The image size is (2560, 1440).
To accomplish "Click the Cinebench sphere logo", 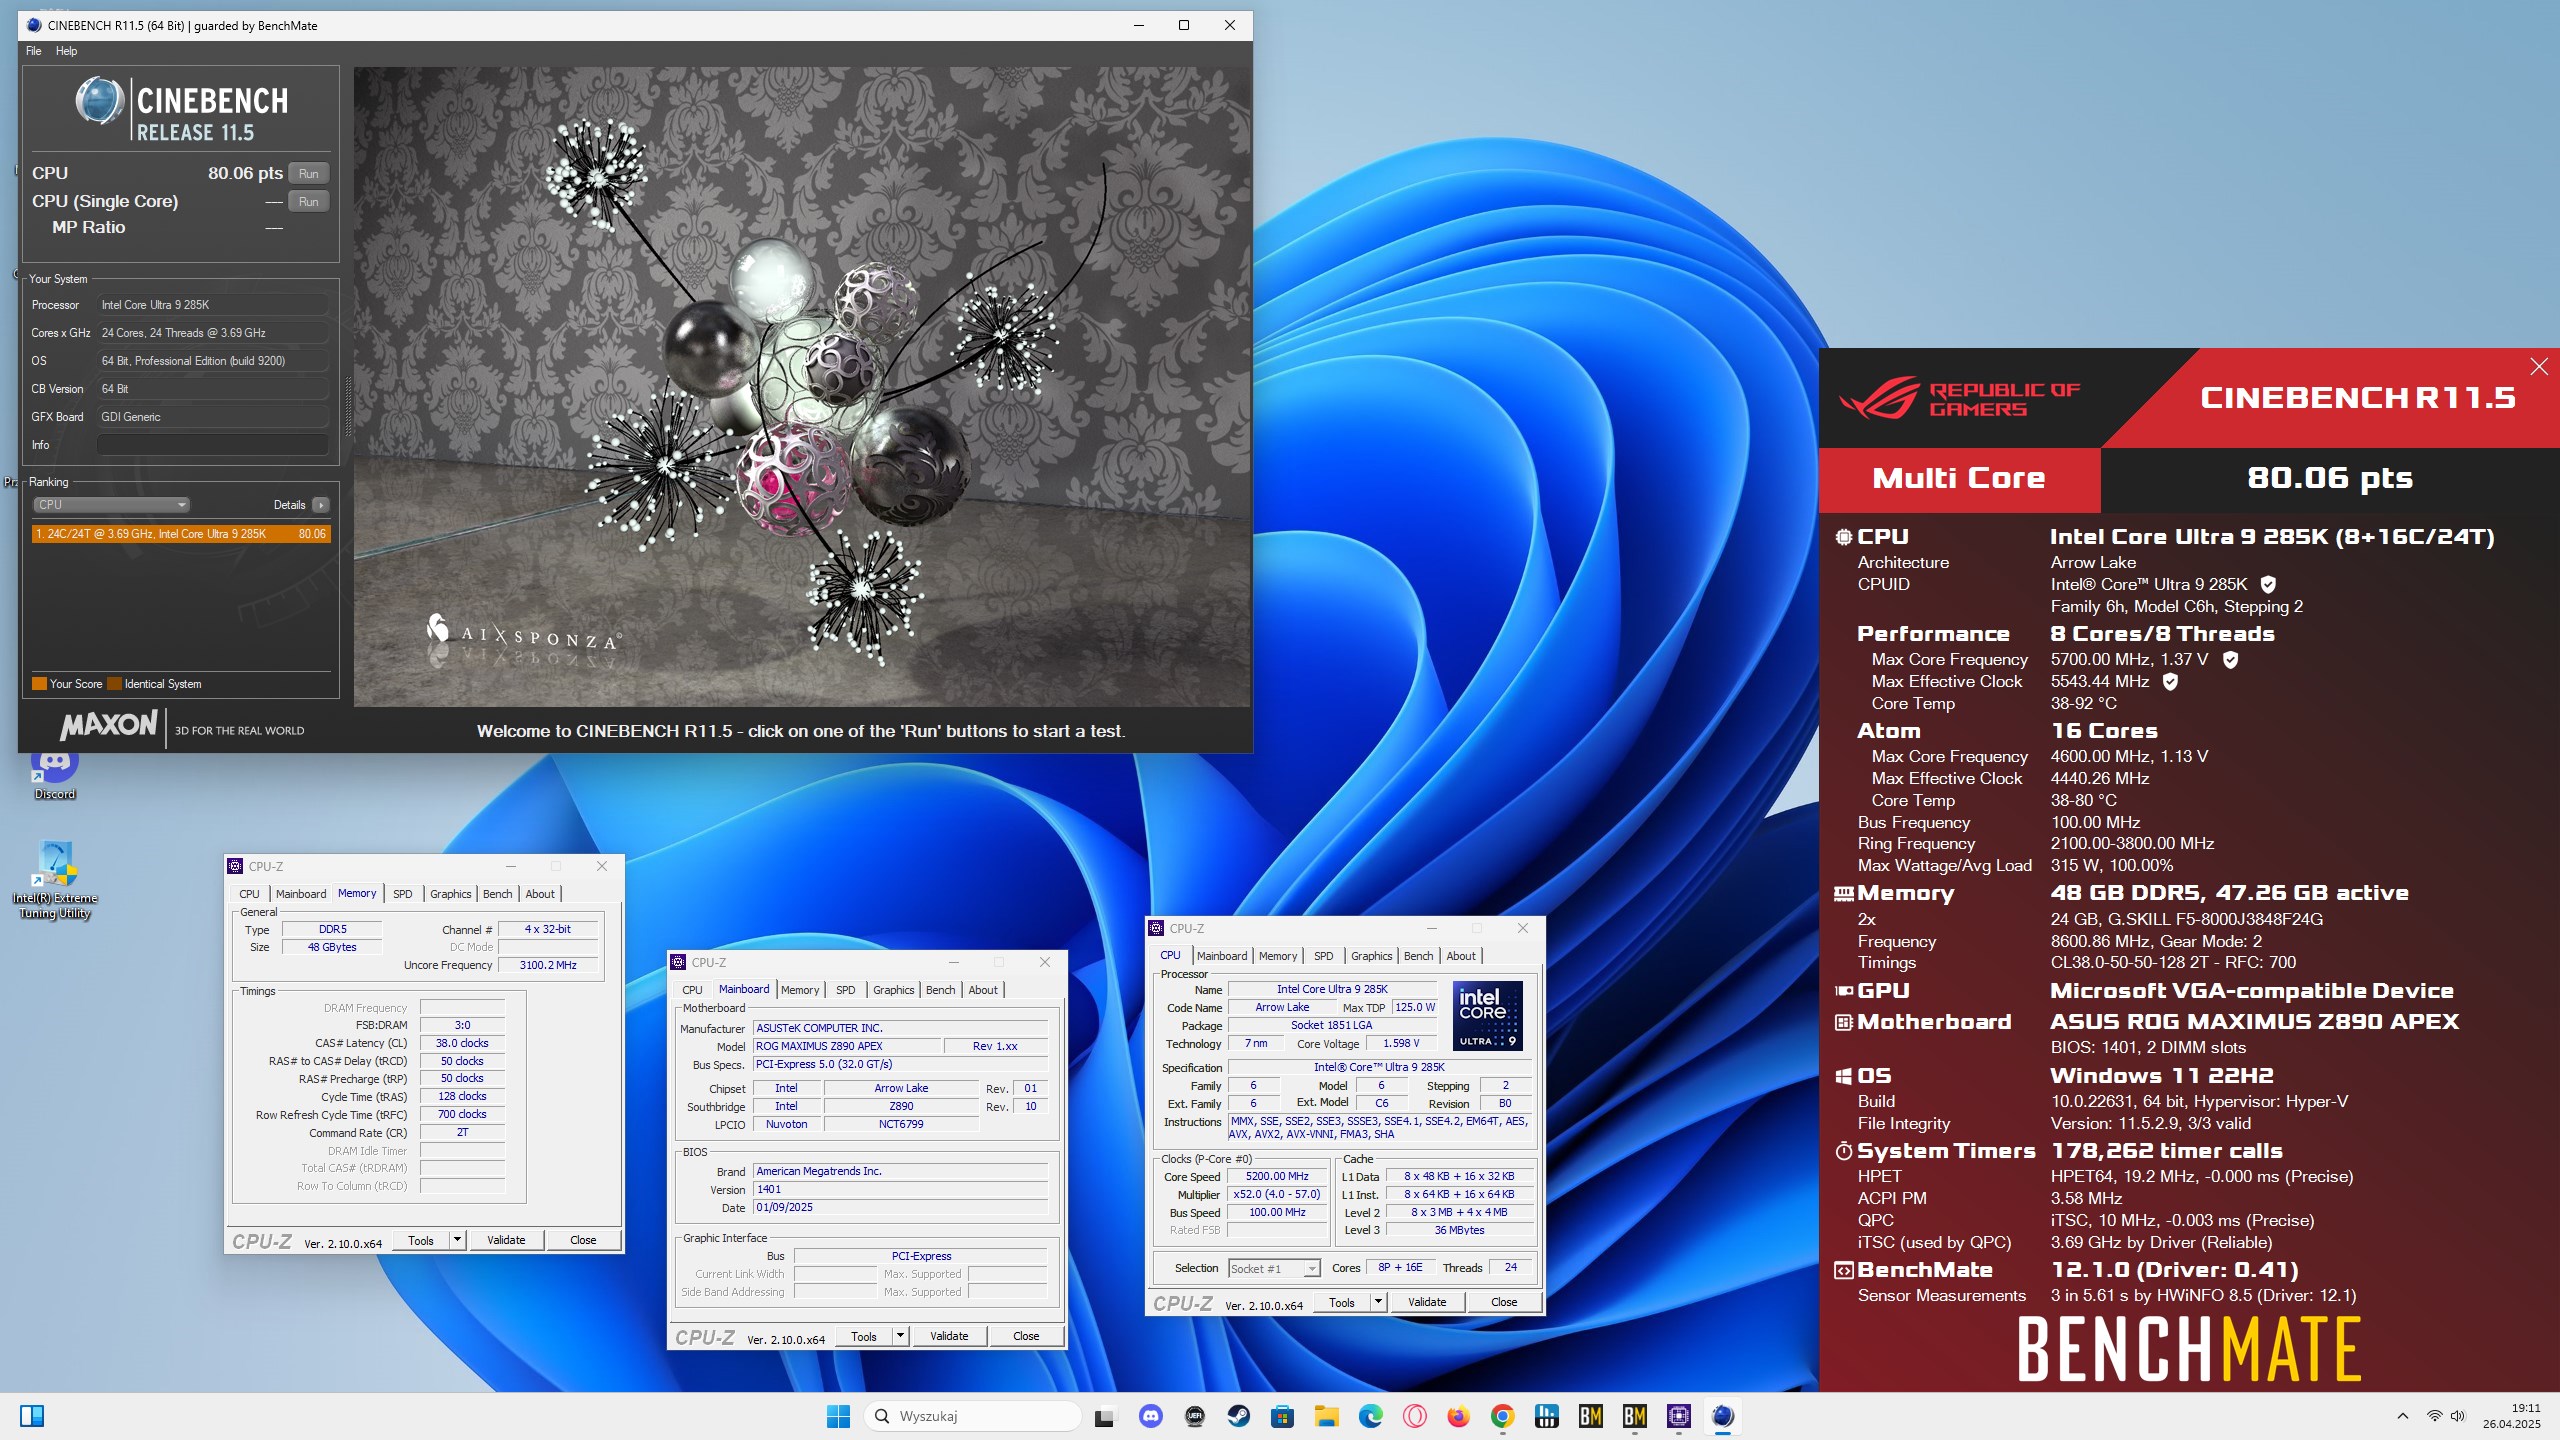I will pyautogui.click(x=100, y=102).
